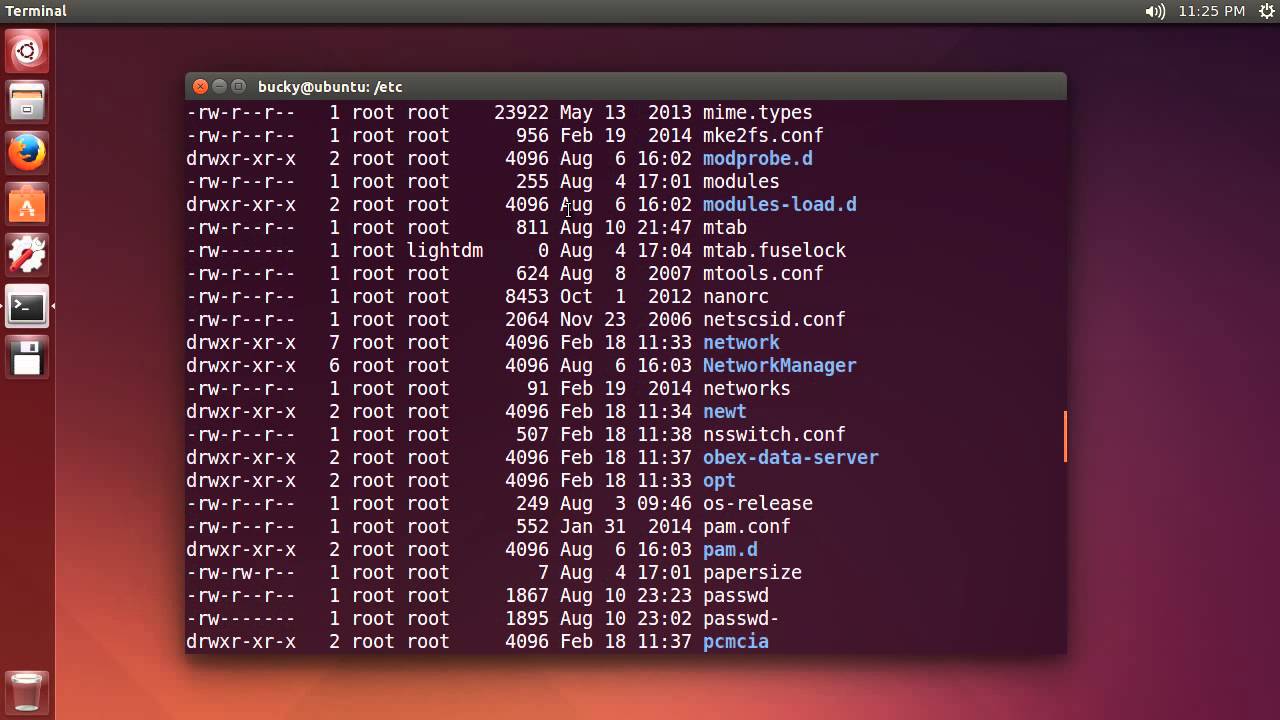This screenshot has width=1280, height=720.
Task: Select the pam.d directory name
Action: 730,549
